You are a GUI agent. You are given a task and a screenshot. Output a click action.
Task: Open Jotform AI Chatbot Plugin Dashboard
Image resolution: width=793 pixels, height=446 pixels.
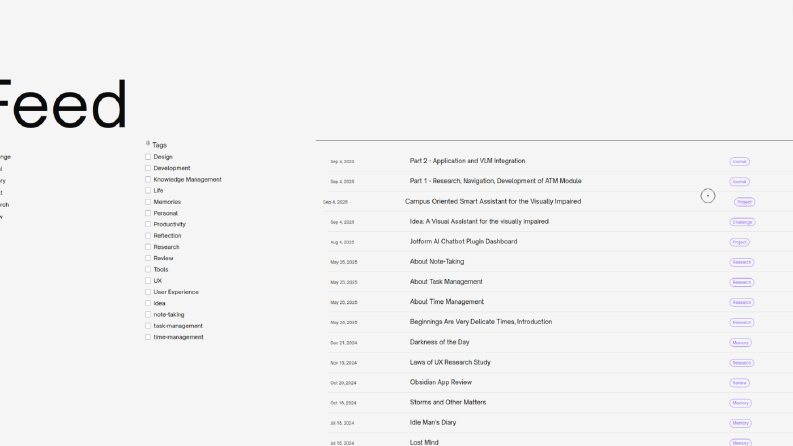click(x=463, y=242)
